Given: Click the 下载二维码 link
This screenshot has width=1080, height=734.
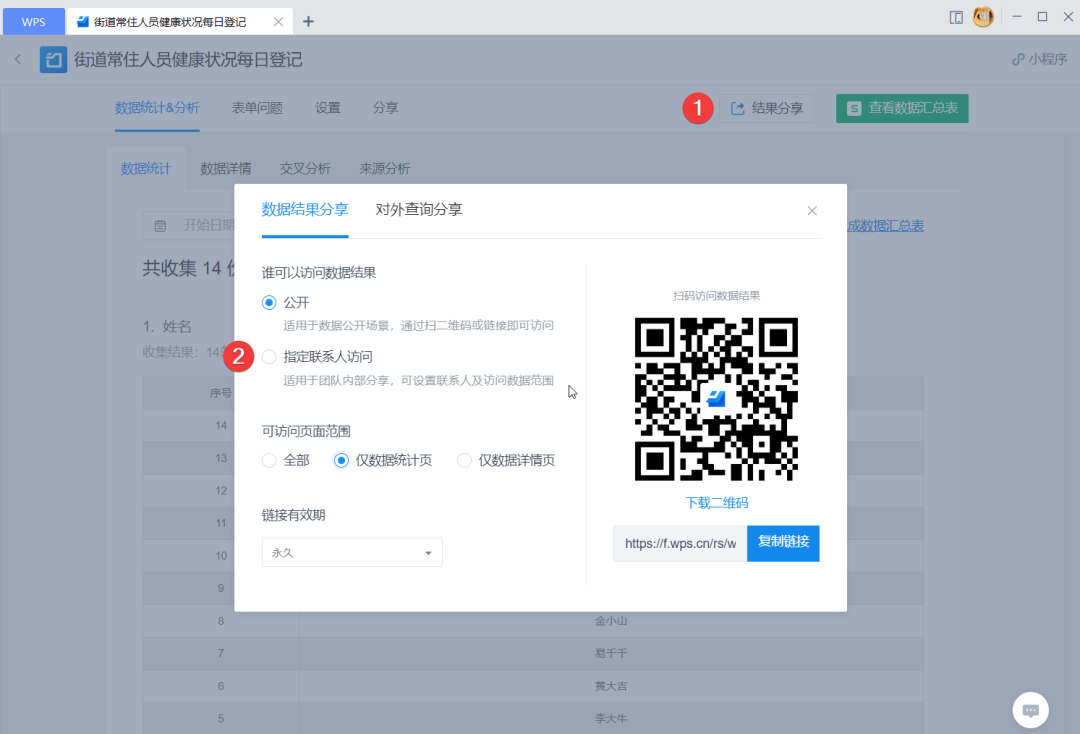Looking at the screenshot, I should [716, 503].
